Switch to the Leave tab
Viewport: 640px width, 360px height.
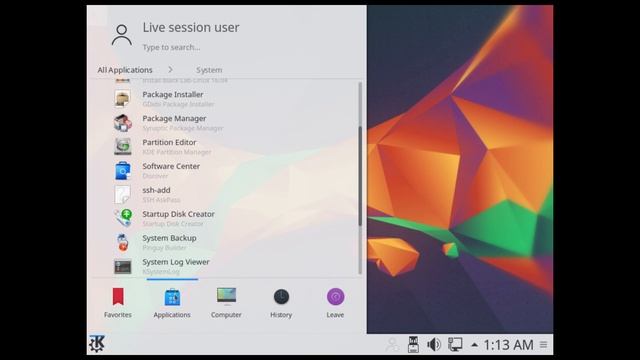[335, 303]
